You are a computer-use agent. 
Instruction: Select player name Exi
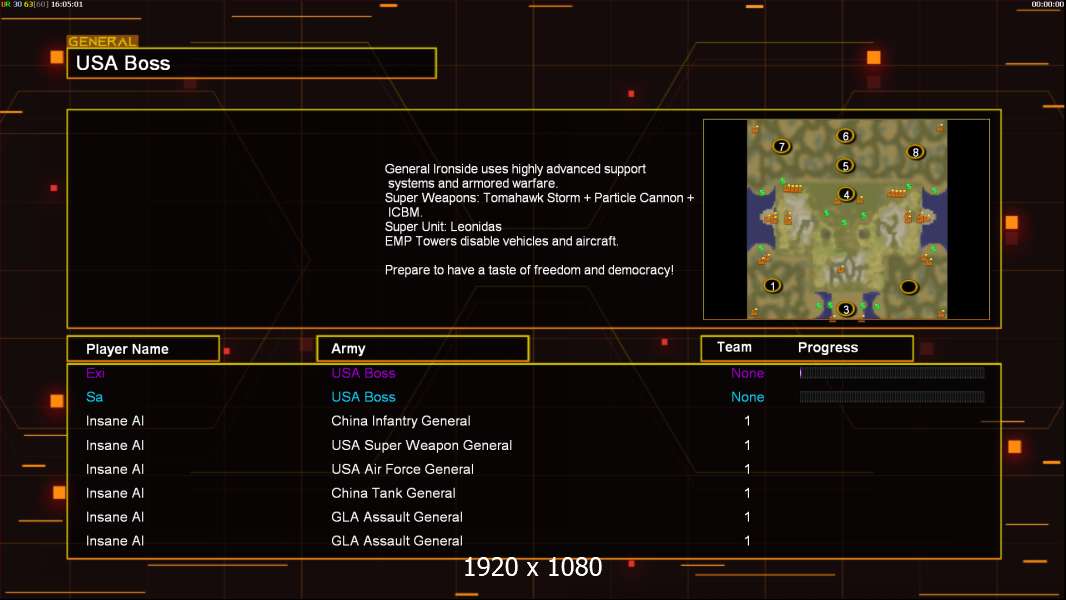point(95,373)
